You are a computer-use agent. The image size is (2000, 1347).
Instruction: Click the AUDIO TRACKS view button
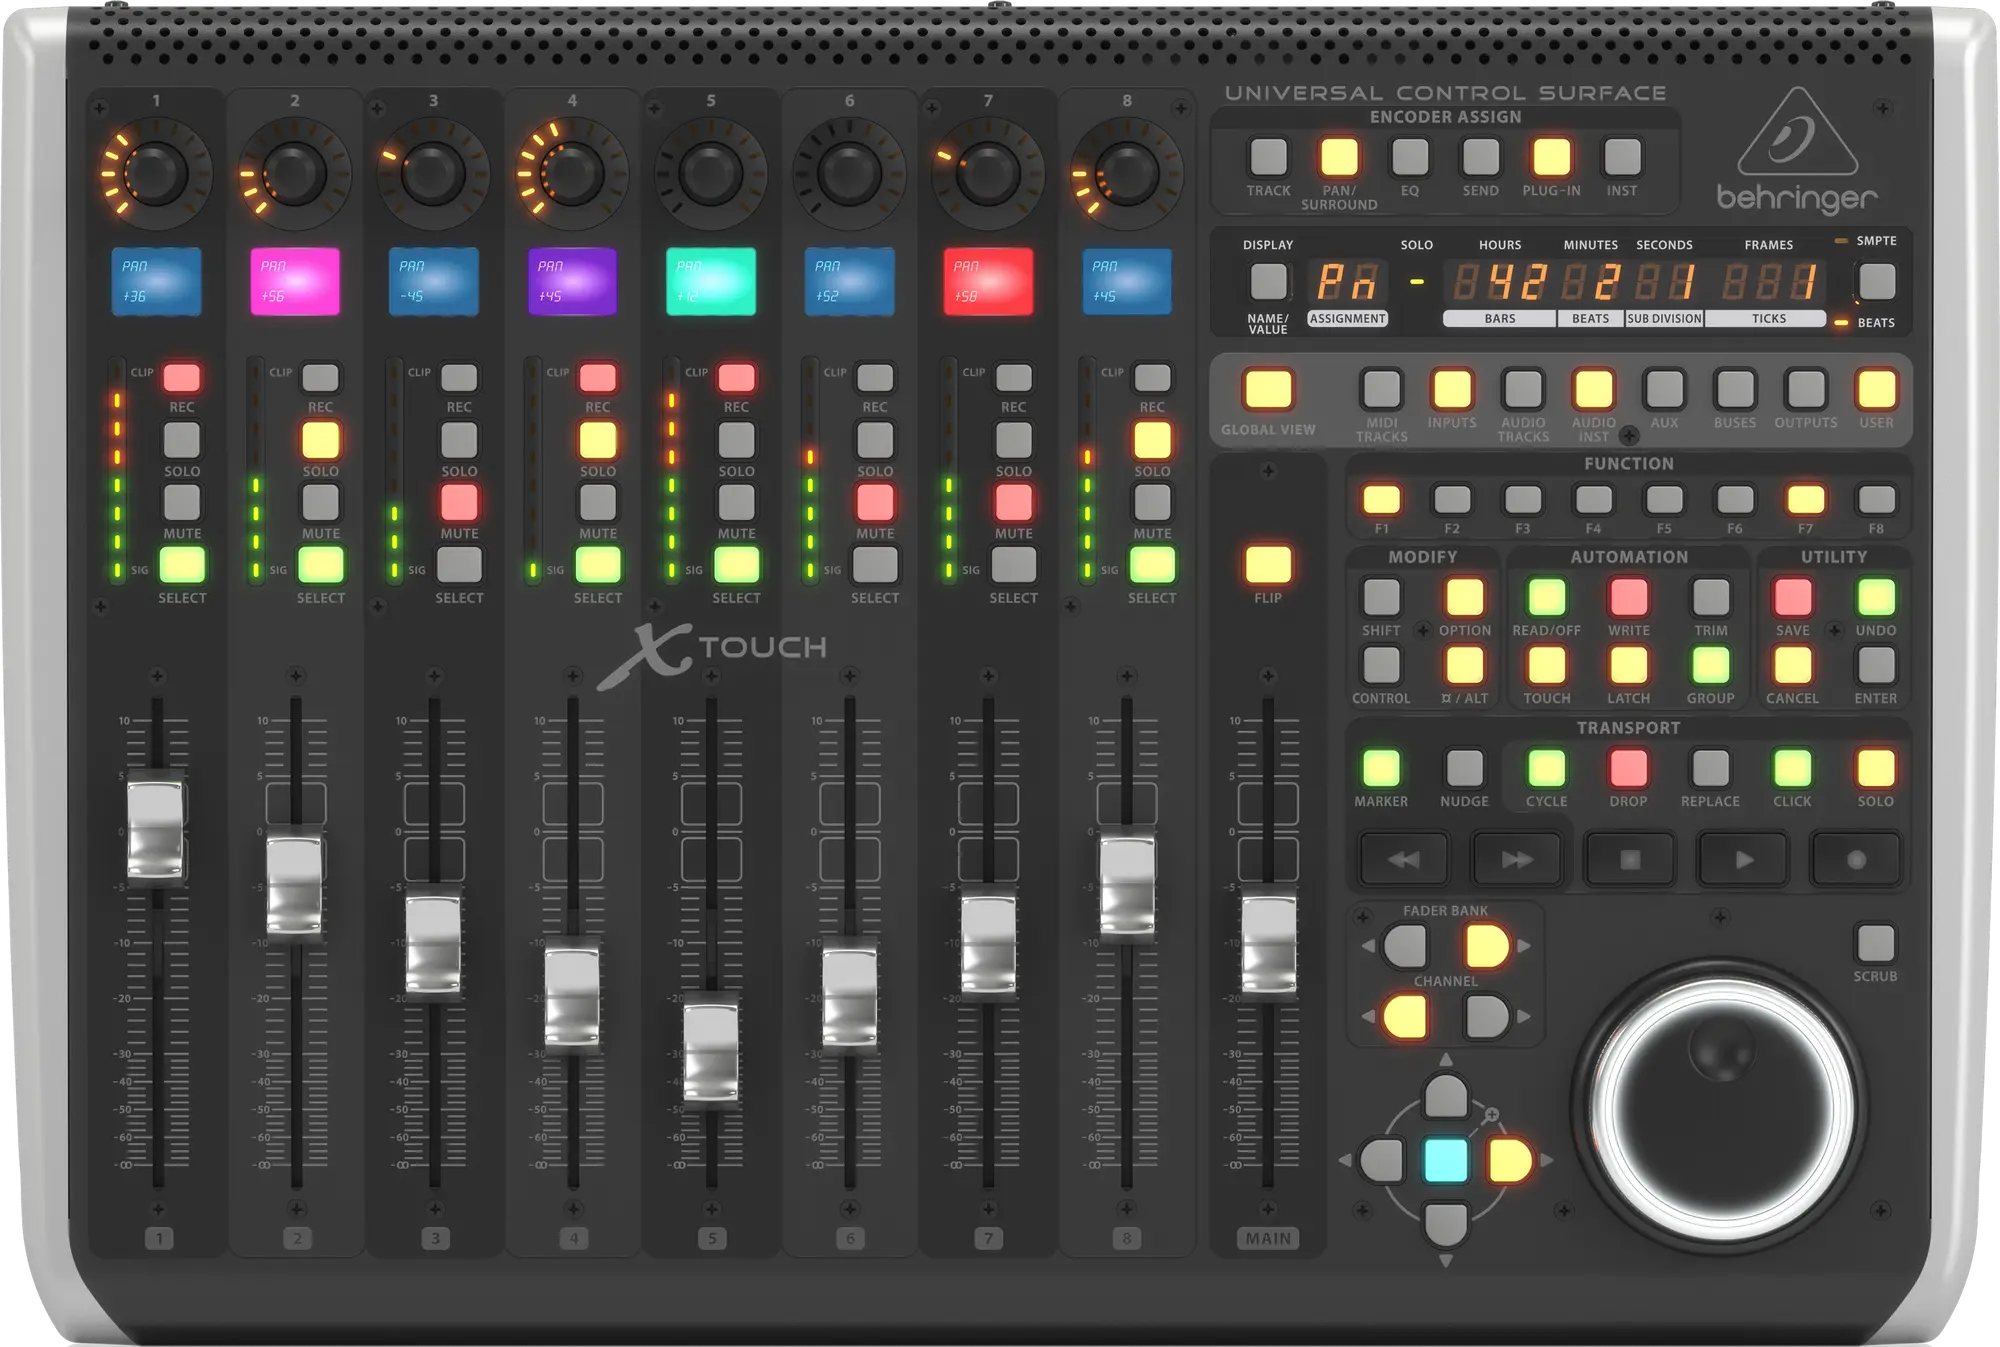pyautogui.click(x=1523, y=390)
